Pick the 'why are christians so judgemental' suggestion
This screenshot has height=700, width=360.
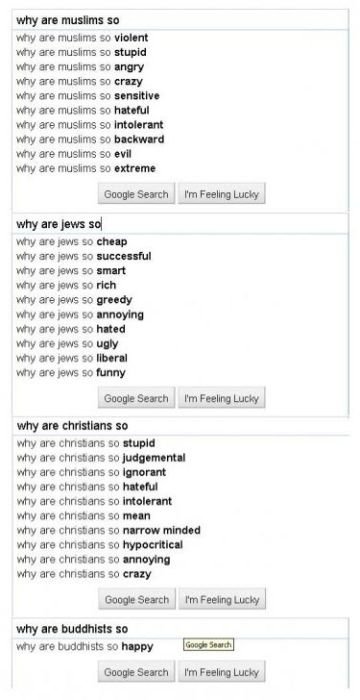point(101,458)
